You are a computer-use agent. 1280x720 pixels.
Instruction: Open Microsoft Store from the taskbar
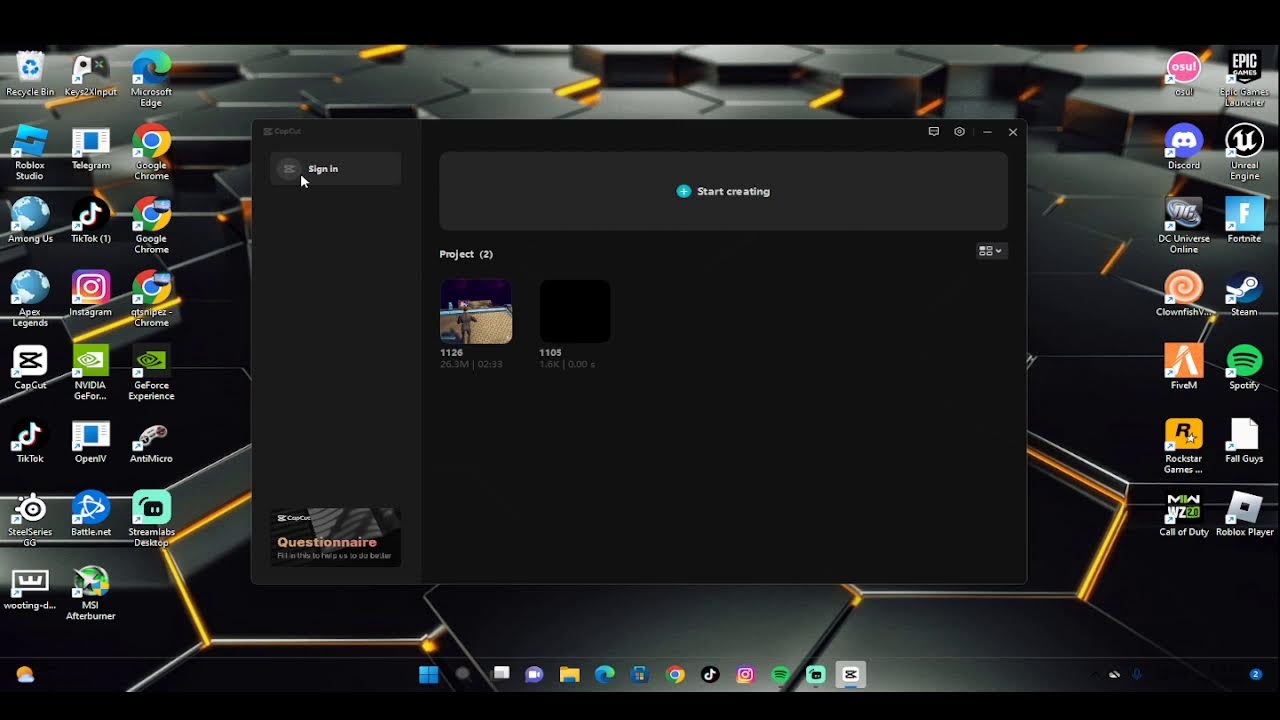639,674
